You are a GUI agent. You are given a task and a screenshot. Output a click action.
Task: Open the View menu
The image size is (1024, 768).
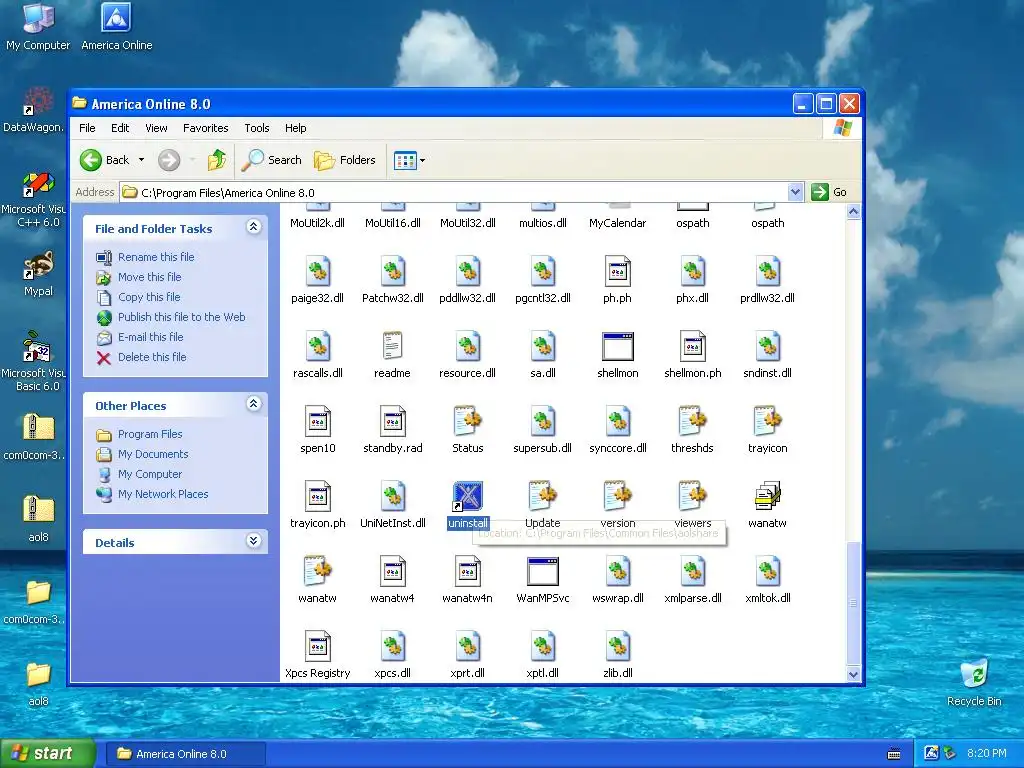[x=156, y=128]
